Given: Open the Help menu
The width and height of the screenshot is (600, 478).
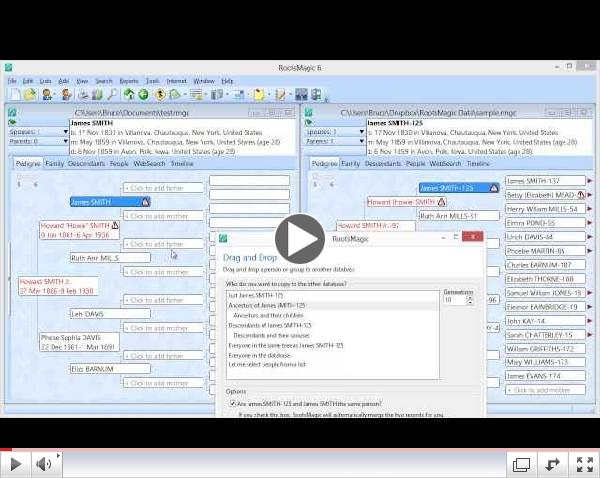Looking at the screenshot, I should tap(227, 81).
